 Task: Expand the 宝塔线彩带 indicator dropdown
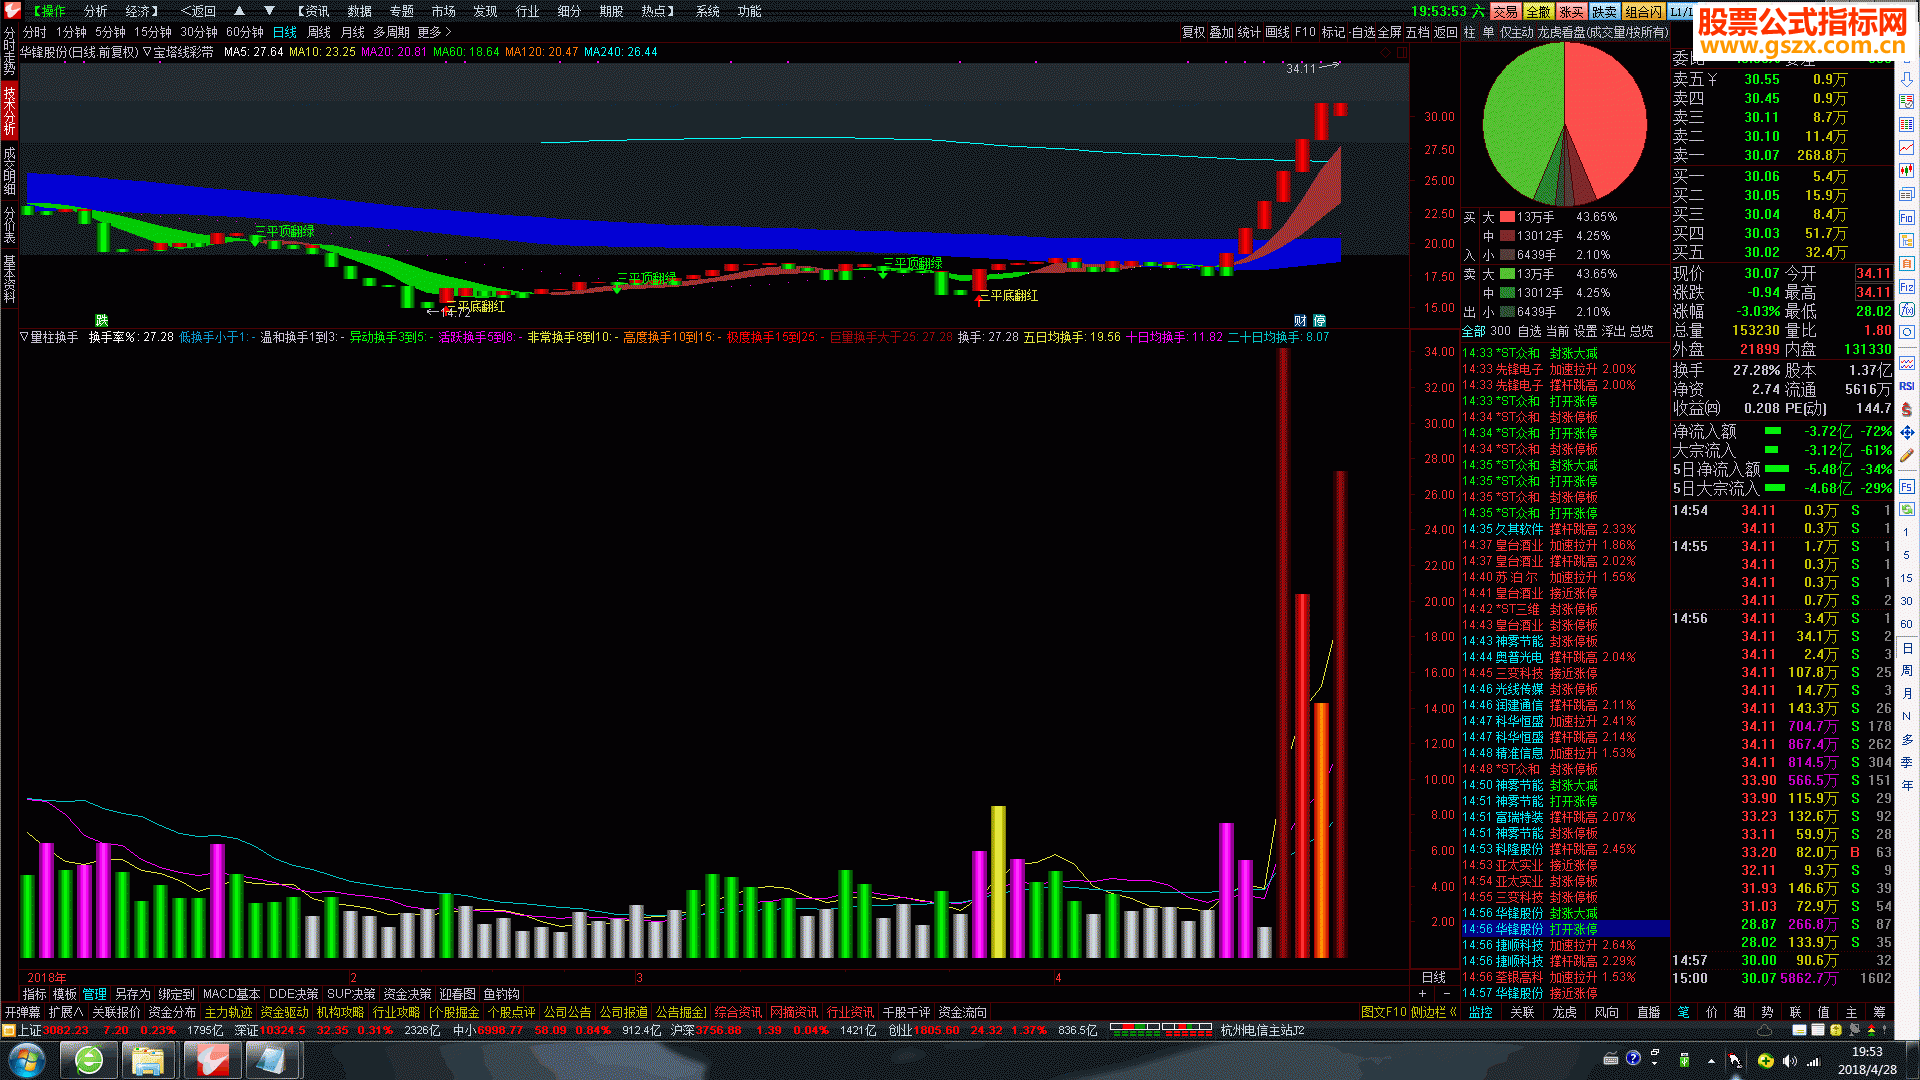[x=147, y=52]
